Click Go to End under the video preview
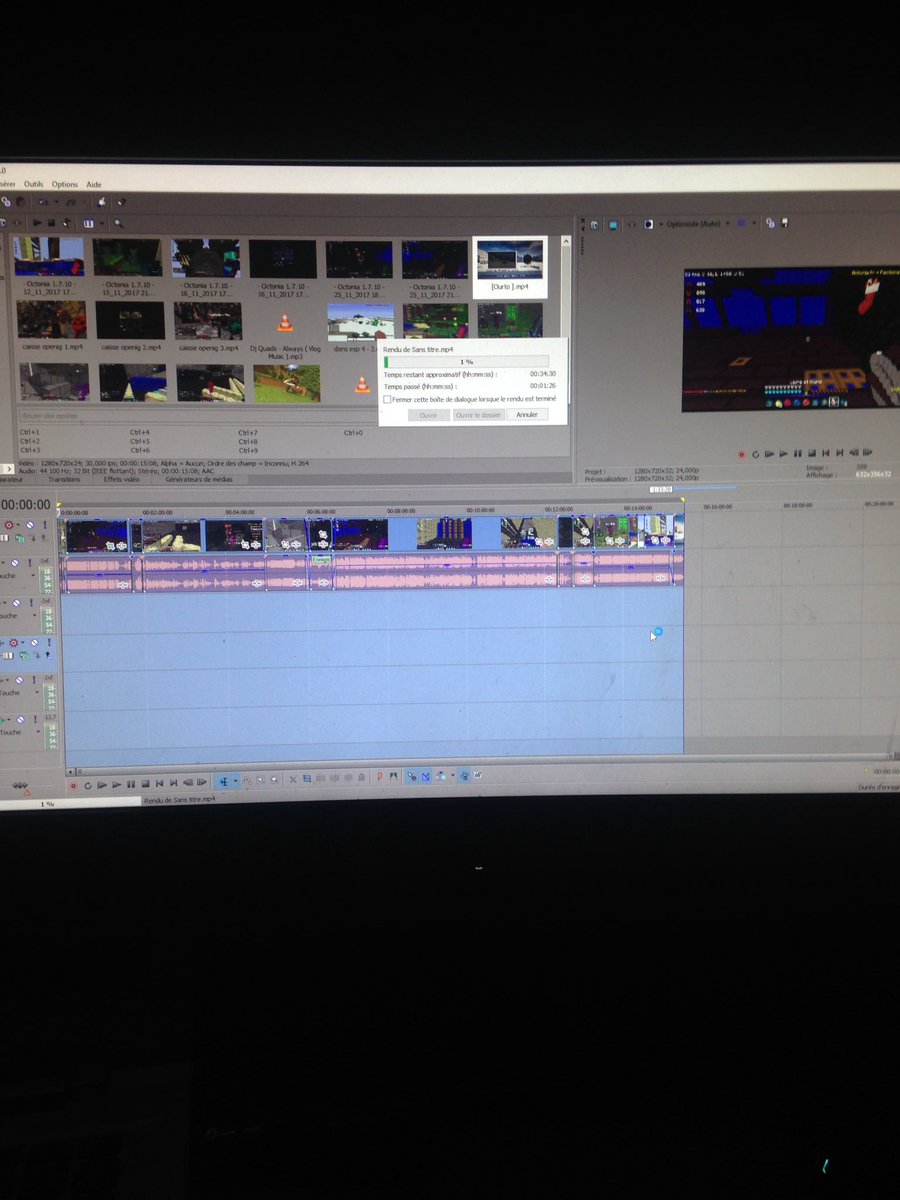Screen dimensions: 900x1200 tap(840, 454)
